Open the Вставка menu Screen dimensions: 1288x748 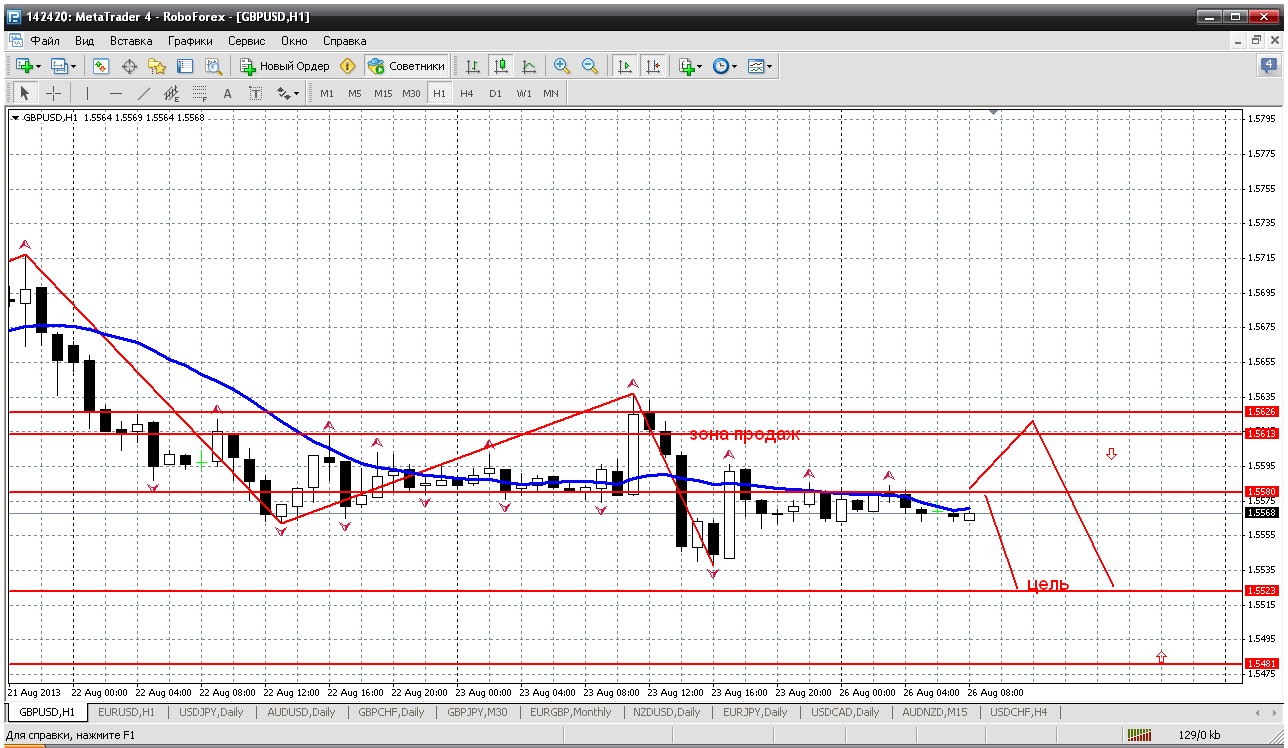tap(131, 41)
